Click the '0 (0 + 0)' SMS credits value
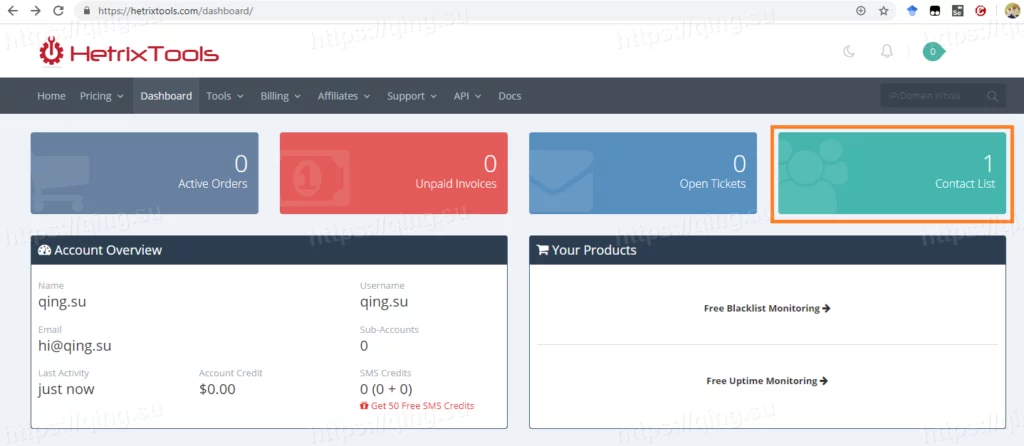The image size is (1024, 446). [386, 389]
